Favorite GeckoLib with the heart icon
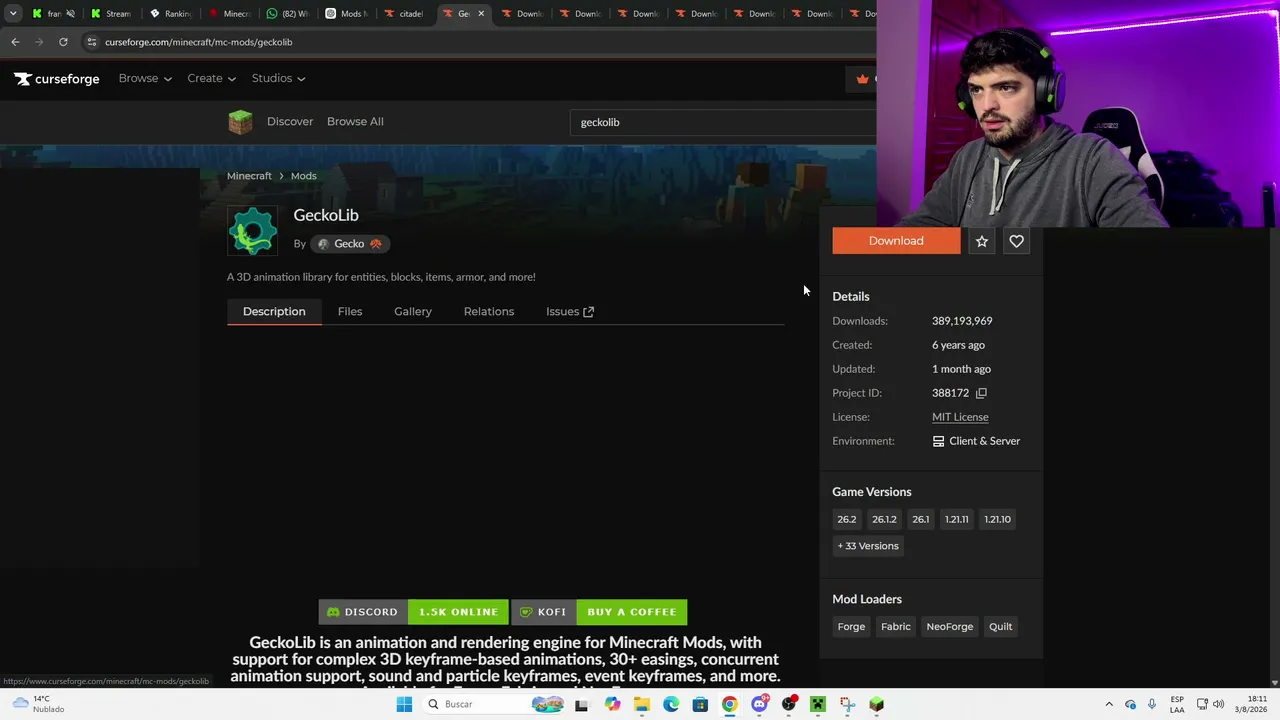Viewport: 1280px width, 720px height. click(x=1016, y=241)
